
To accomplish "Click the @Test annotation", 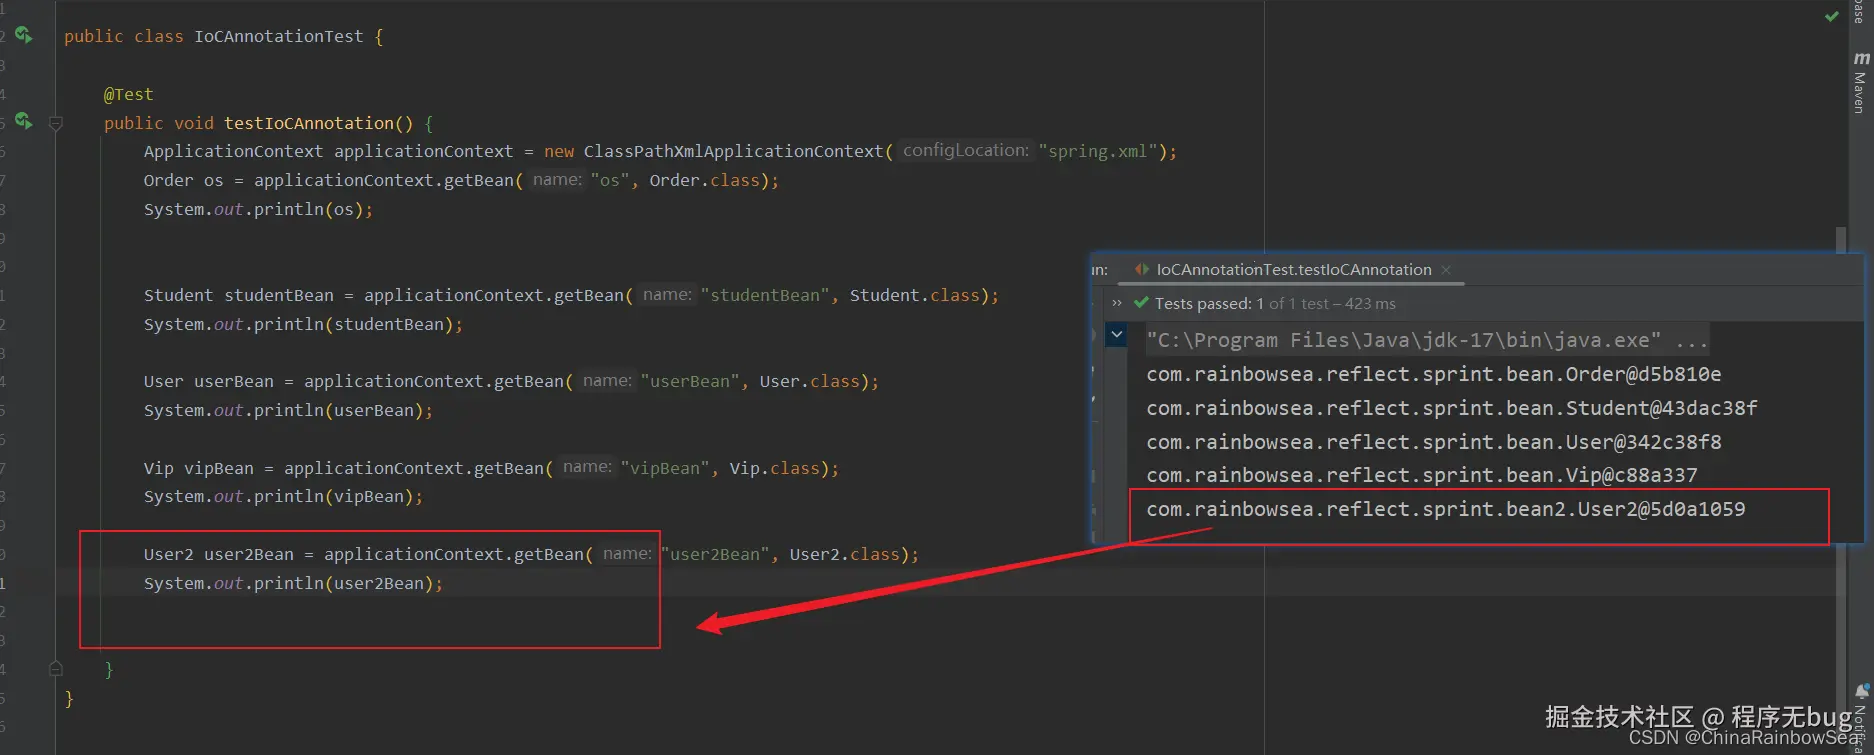I will (129, 94).
